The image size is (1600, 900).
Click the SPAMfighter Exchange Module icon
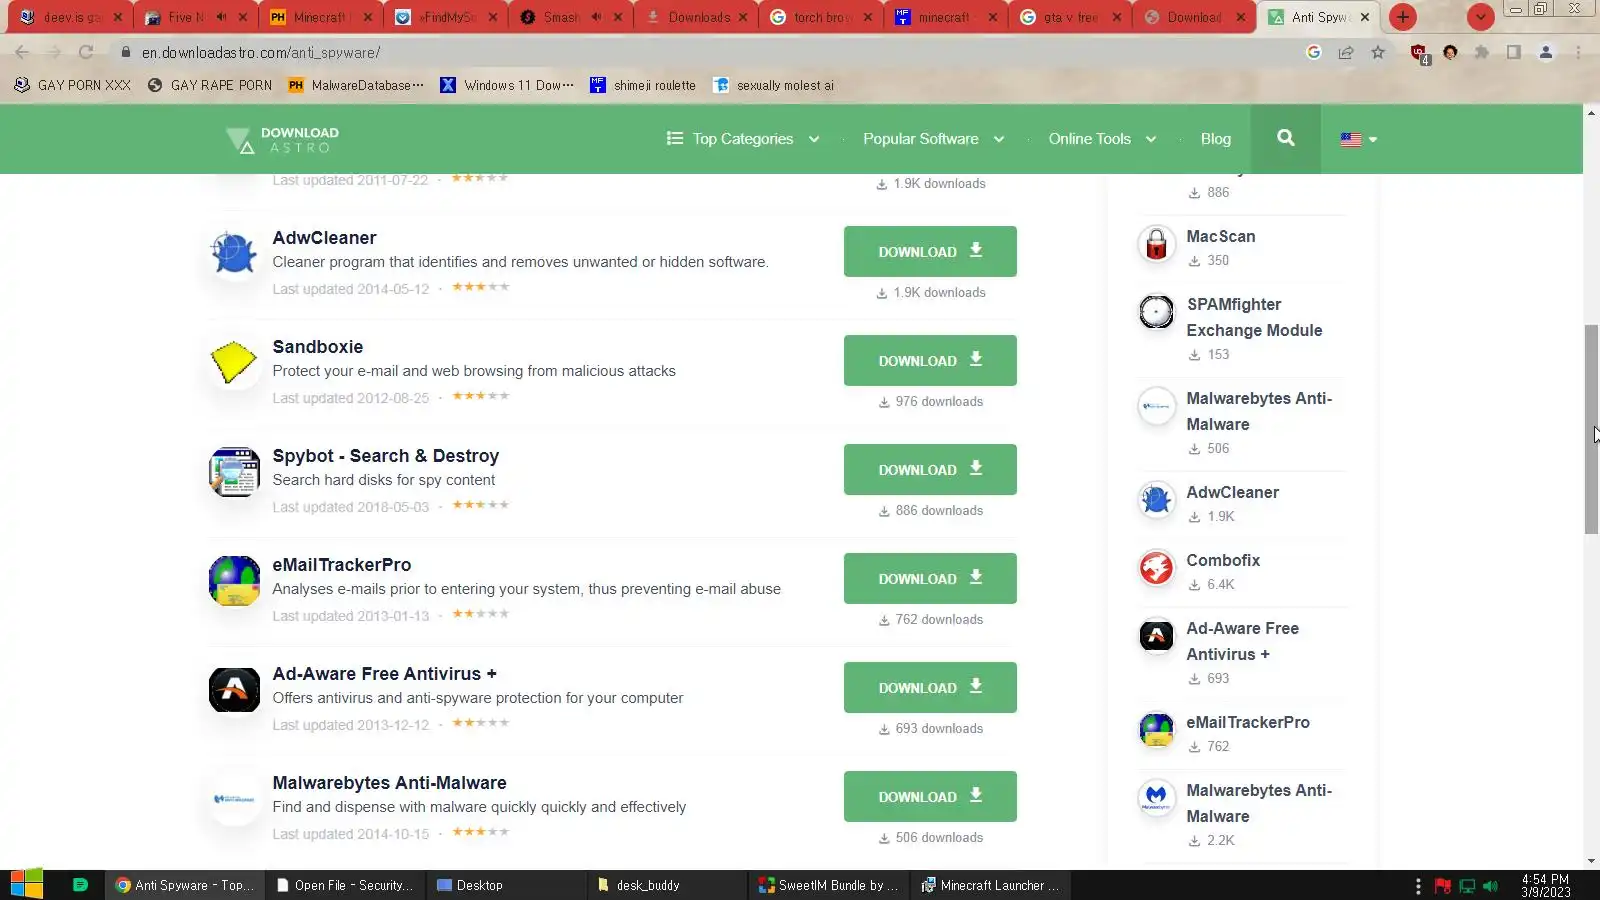pos(1156,312)
